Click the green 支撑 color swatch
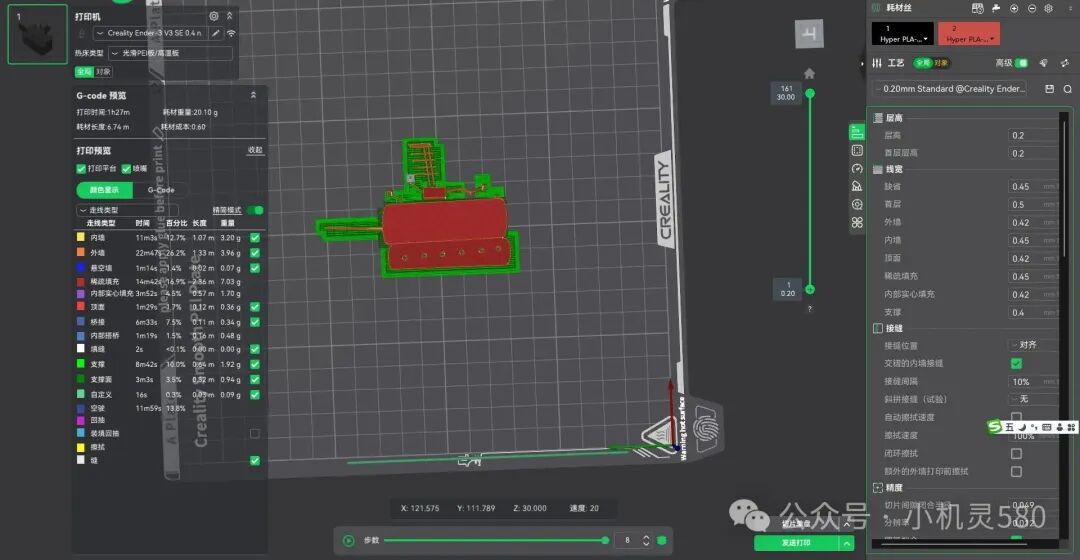The width and height of the screenshot is (1080, 560). tap(81, 364)
